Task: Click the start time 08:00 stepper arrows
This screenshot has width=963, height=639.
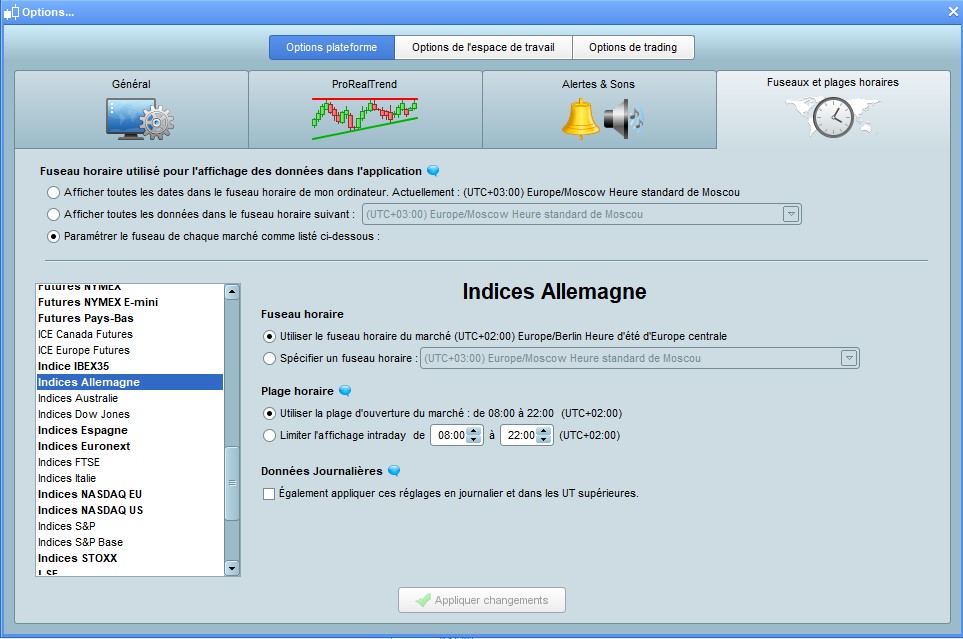Action: 474,435
